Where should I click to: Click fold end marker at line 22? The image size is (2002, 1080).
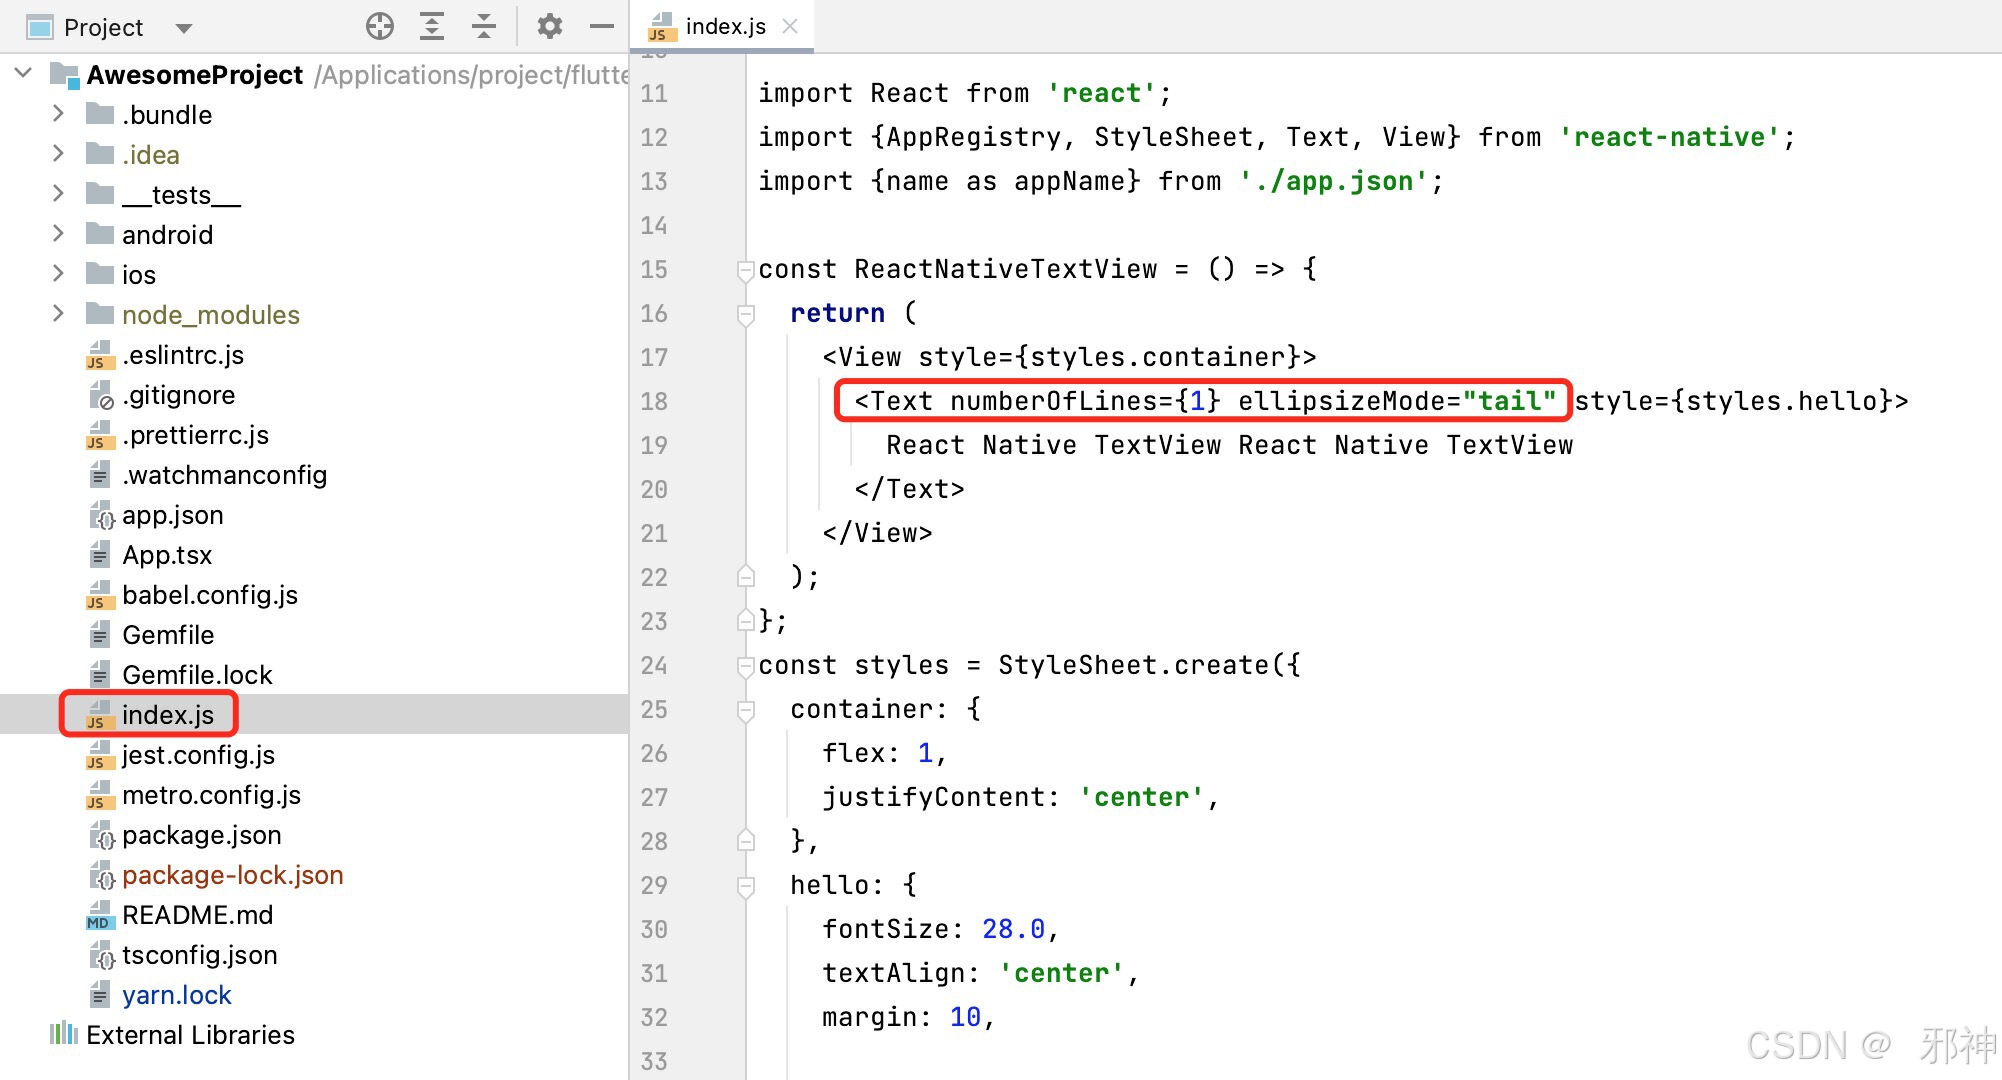(x=745, y=577)
